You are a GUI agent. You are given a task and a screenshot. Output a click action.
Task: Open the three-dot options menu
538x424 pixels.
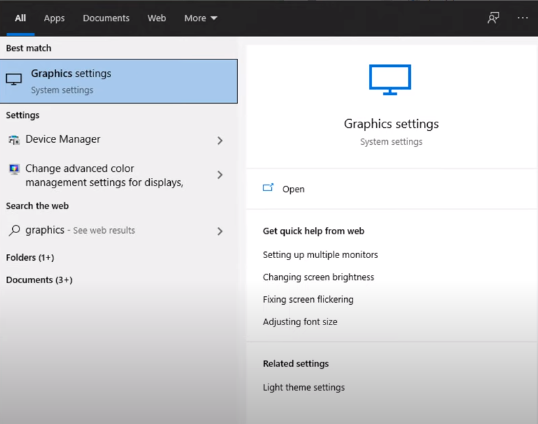coord(523,18)
